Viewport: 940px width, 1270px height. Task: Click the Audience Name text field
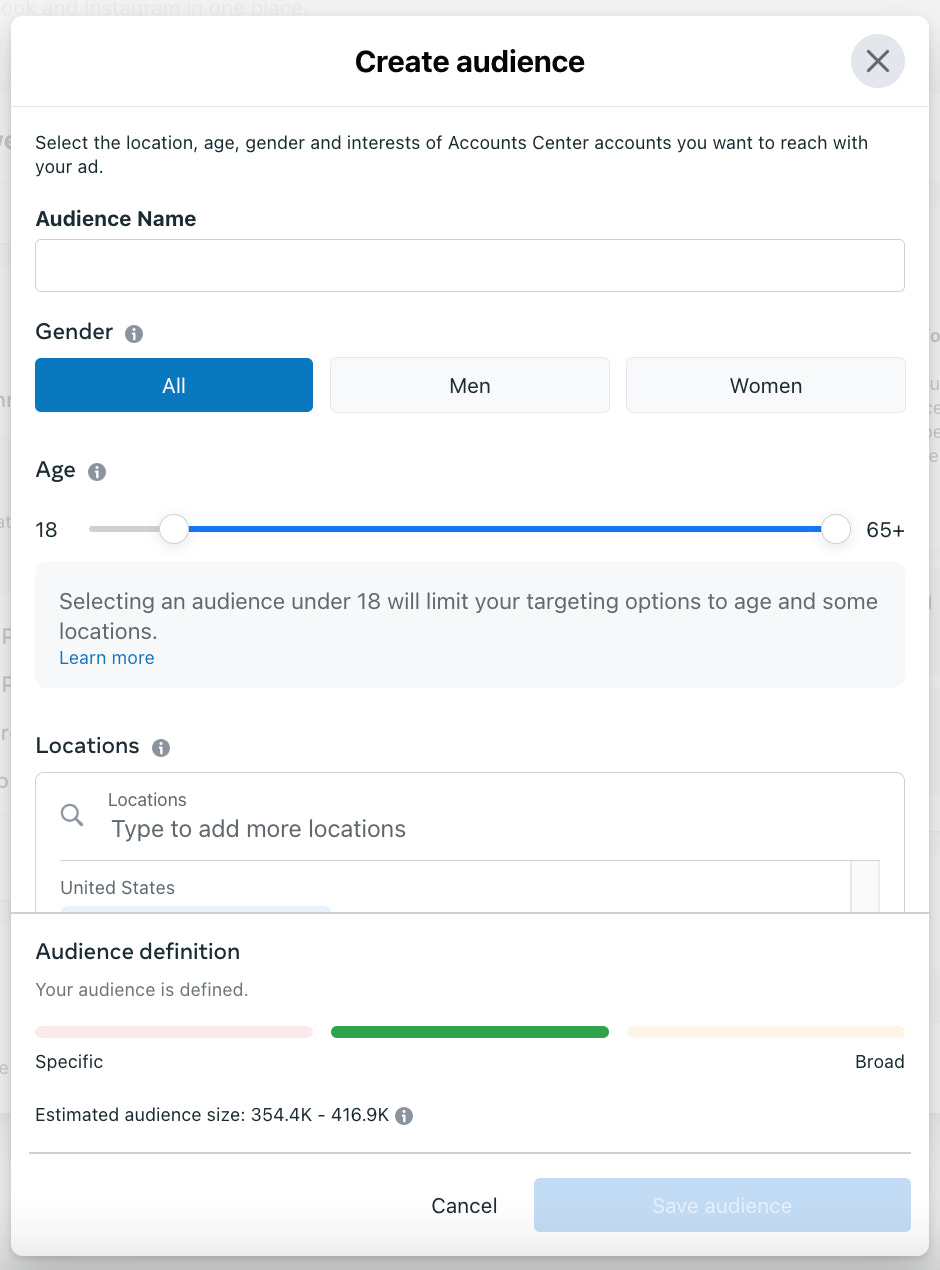click(x=469, y=265)
